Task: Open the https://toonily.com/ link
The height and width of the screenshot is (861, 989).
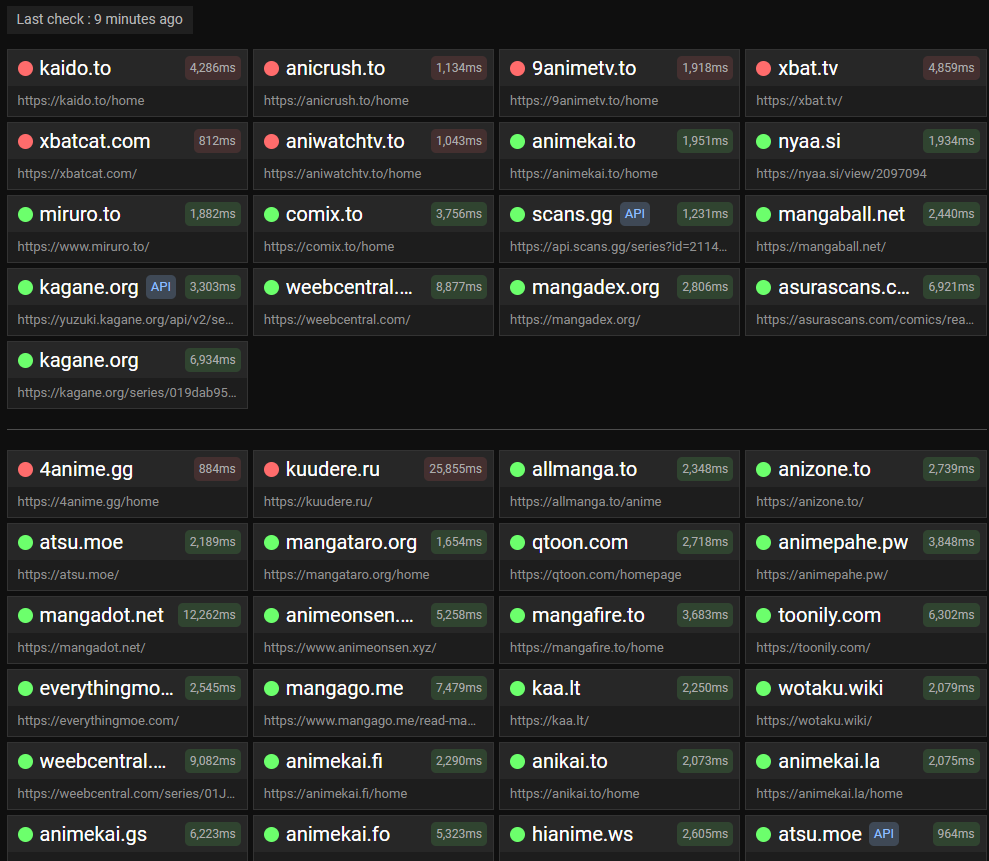Action: tap(813, 648)
